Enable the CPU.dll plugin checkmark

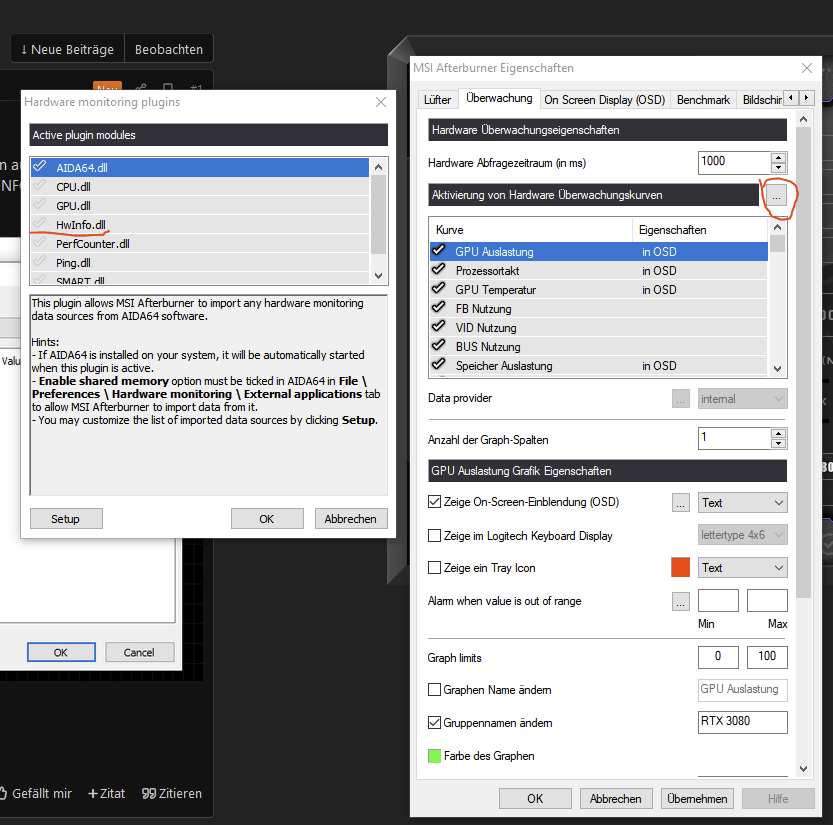(40, 186)
